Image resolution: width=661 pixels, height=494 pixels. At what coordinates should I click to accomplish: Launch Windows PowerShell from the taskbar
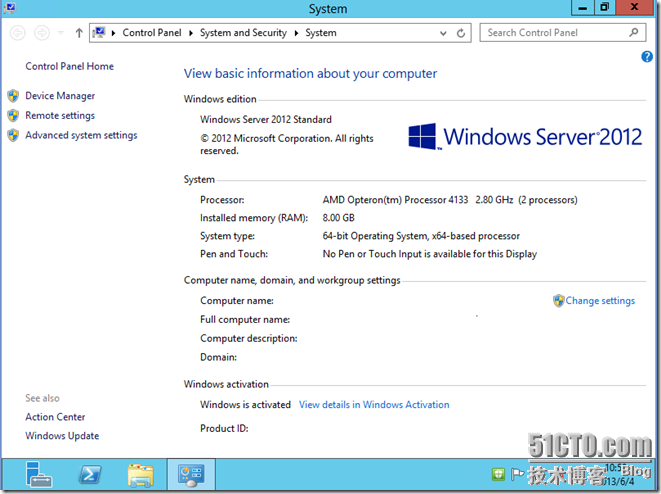click(x=90, y=475)
